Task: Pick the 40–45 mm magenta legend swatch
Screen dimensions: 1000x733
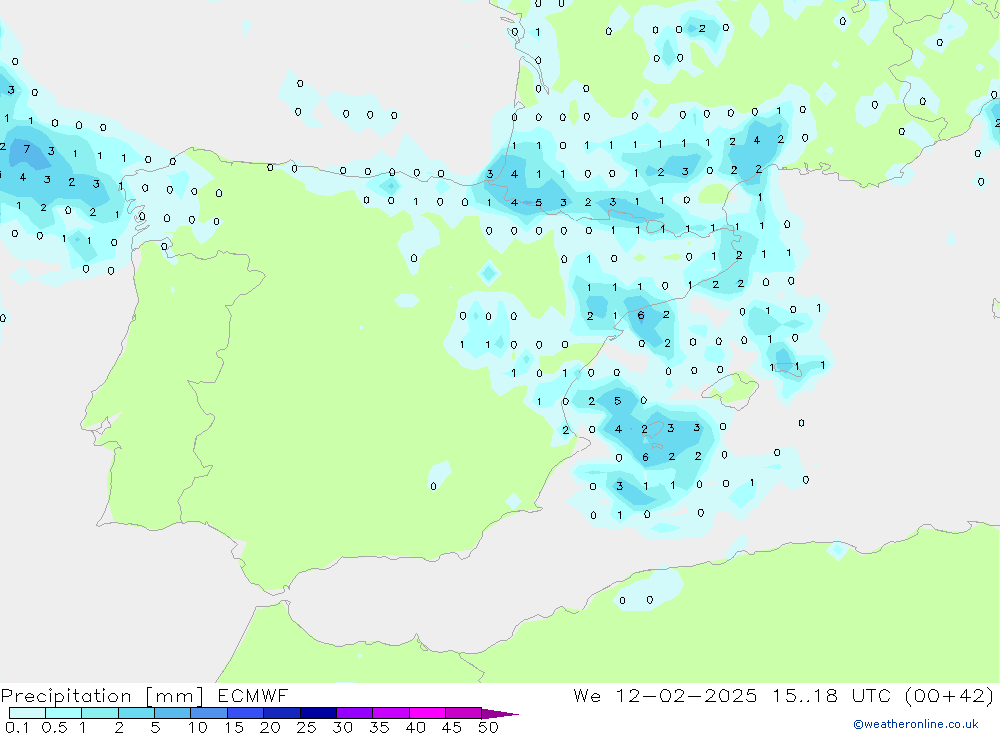Action: [427, 713]
